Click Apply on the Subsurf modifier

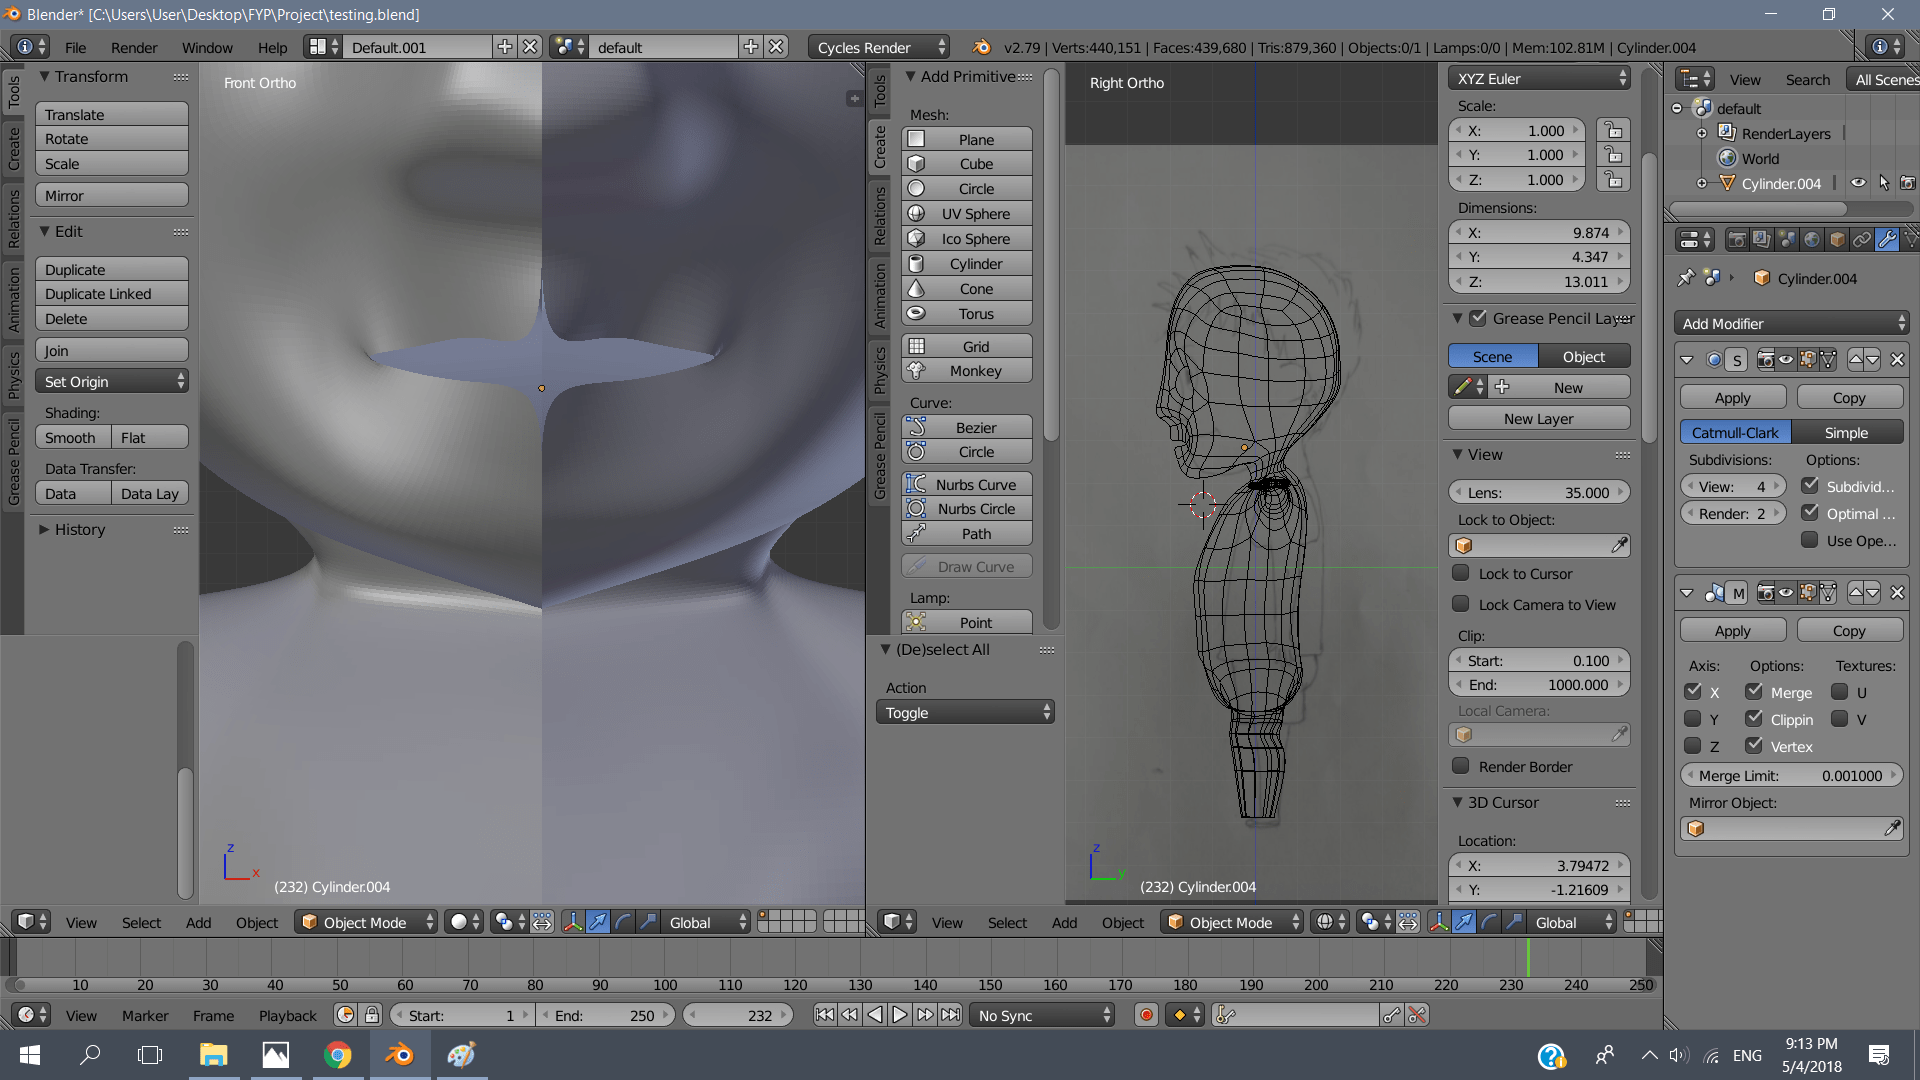(1731, 397)
